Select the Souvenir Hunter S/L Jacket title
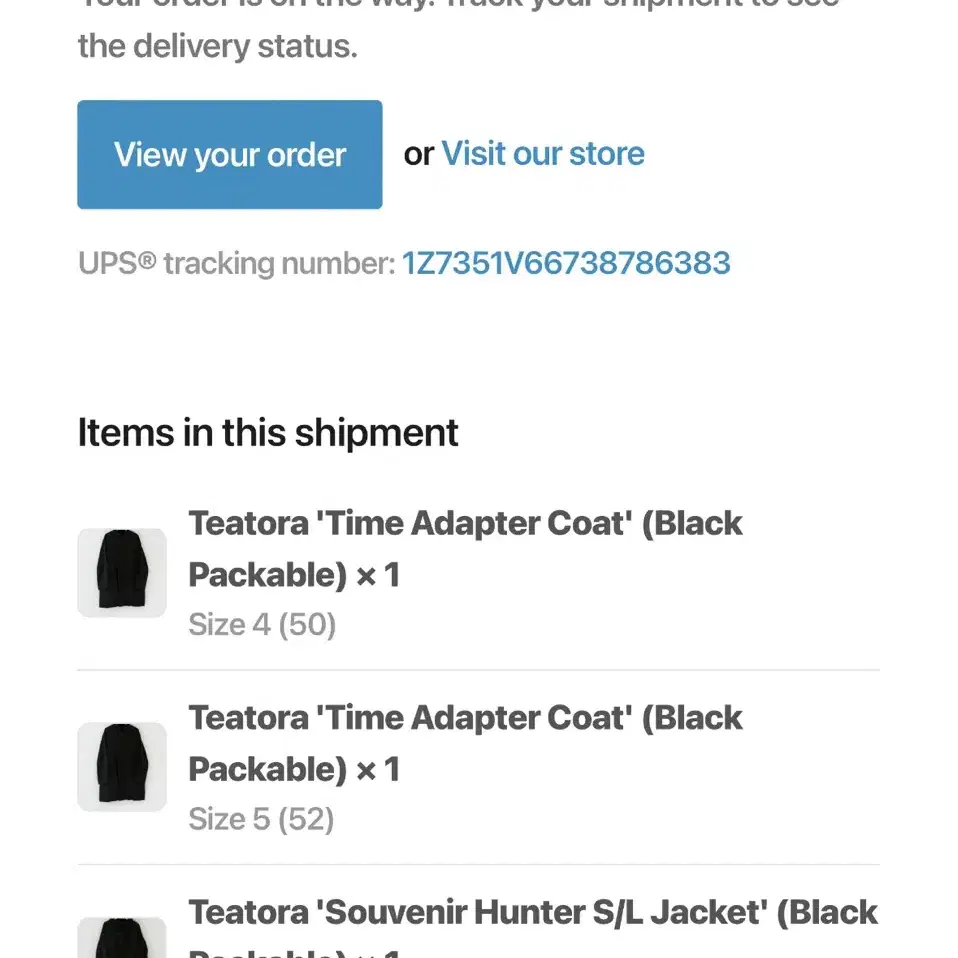Image resolution: width=958 pixels, height=958 pixels. pyautogui.click(x=533, y=926)
